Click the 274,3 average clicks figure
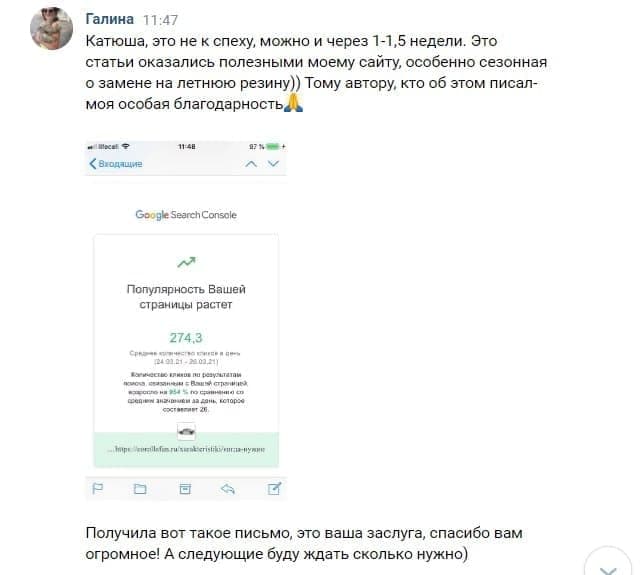 186,338
